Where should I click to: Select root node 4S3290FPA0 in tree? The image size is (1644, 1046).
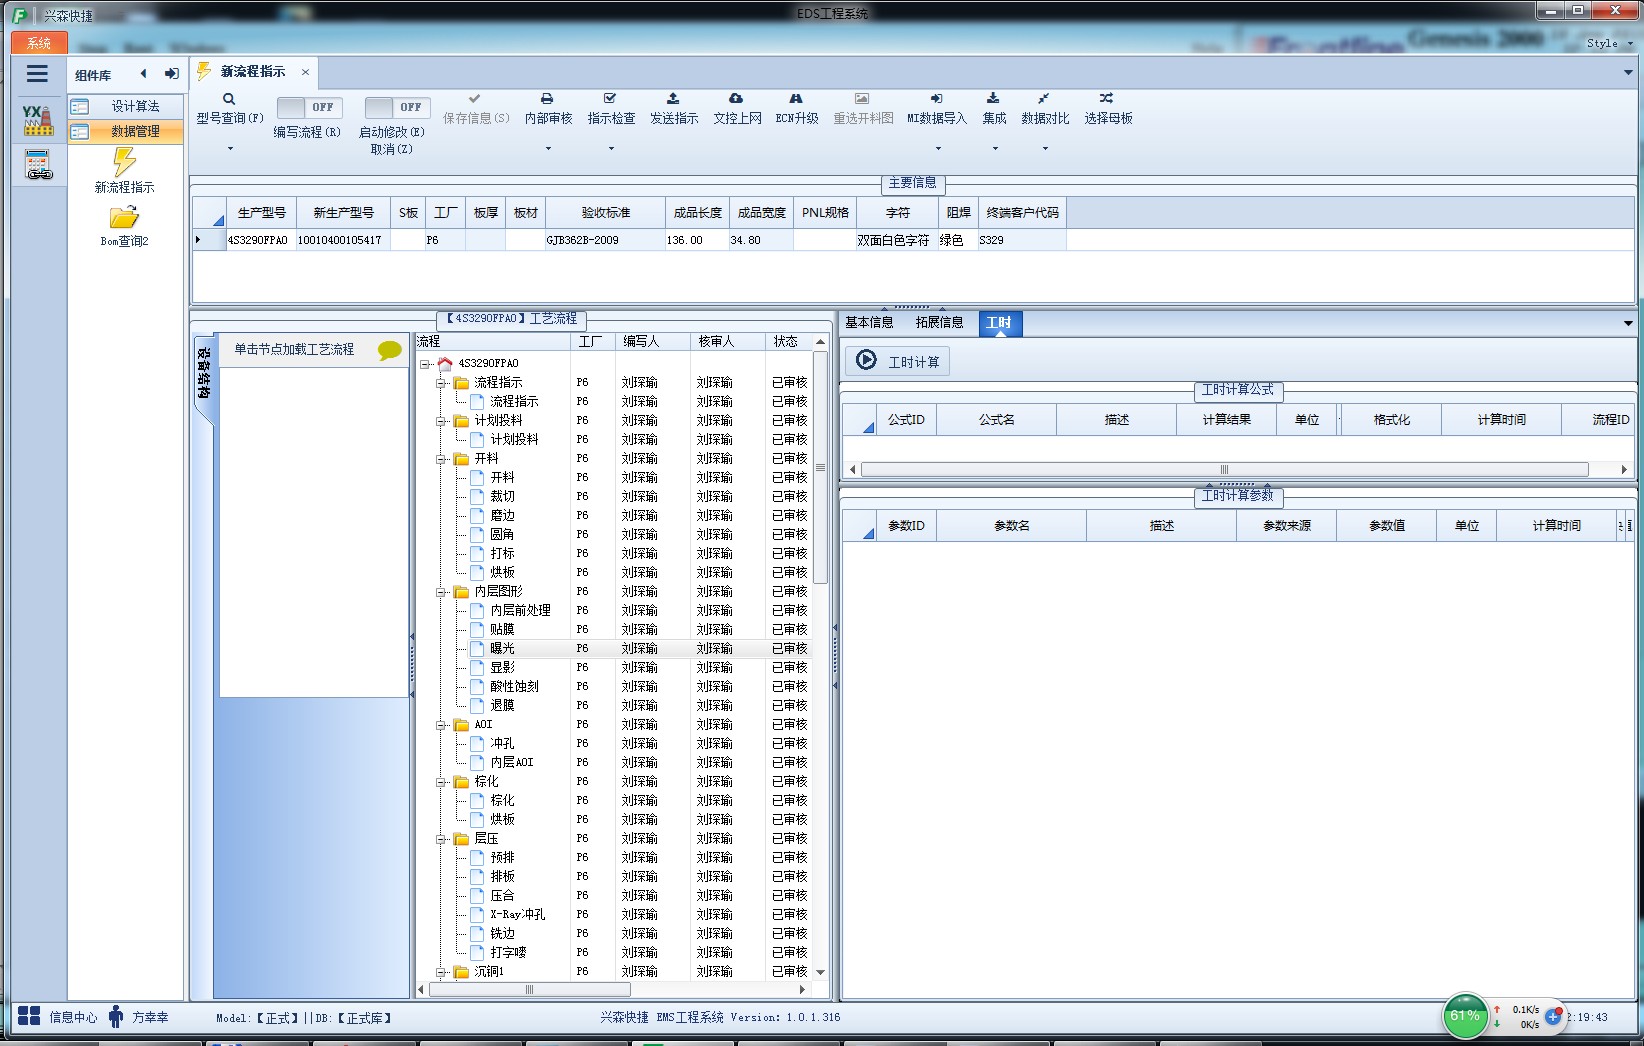coord(488,363)
